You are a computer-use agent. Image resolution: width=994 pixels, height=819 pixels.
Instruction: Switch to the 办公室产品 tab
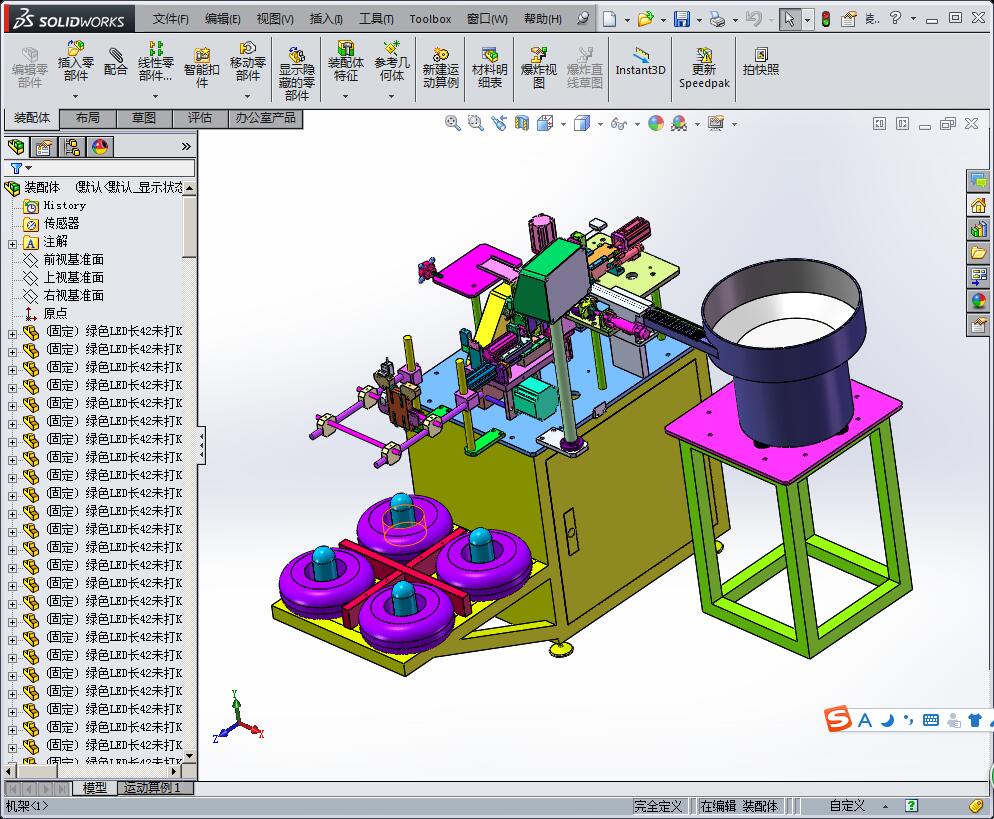pos(266,118)
